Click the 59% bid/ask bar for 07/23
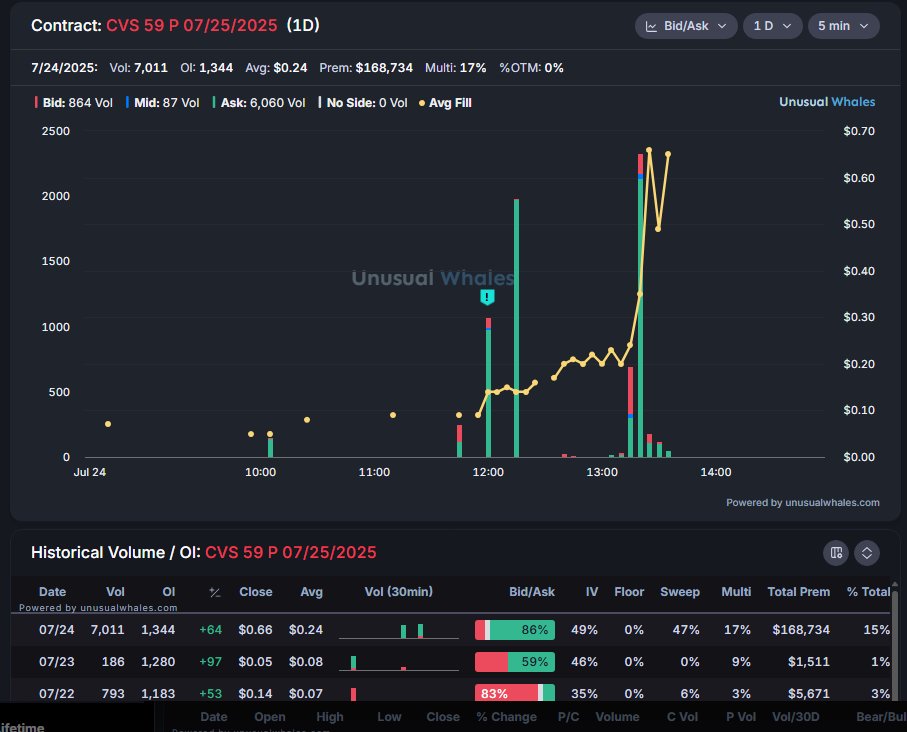Viewport: 907px width, 732px height. click(x=515, y=661)
